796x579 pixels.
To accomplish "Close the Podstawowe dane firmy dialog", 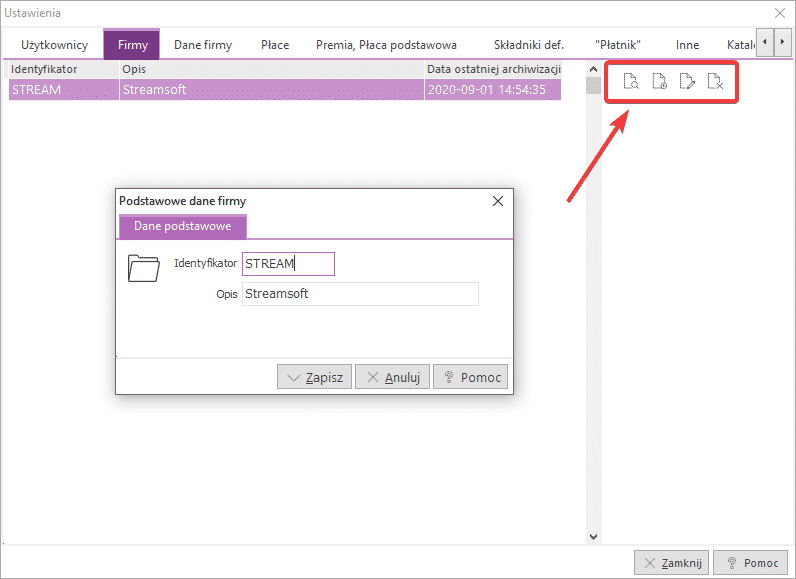I will coord(498,201).
